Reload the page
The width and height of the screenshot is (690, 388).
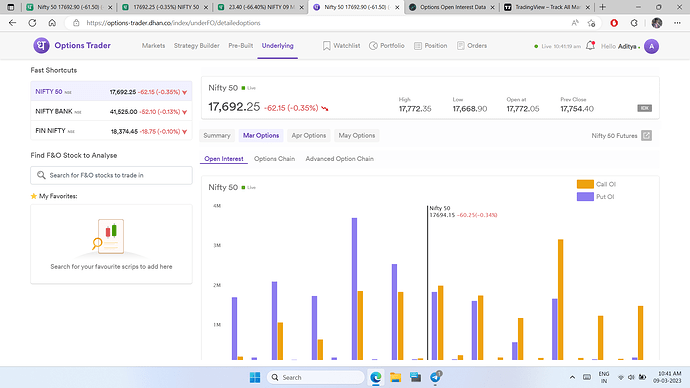click(x=32, y=23)
